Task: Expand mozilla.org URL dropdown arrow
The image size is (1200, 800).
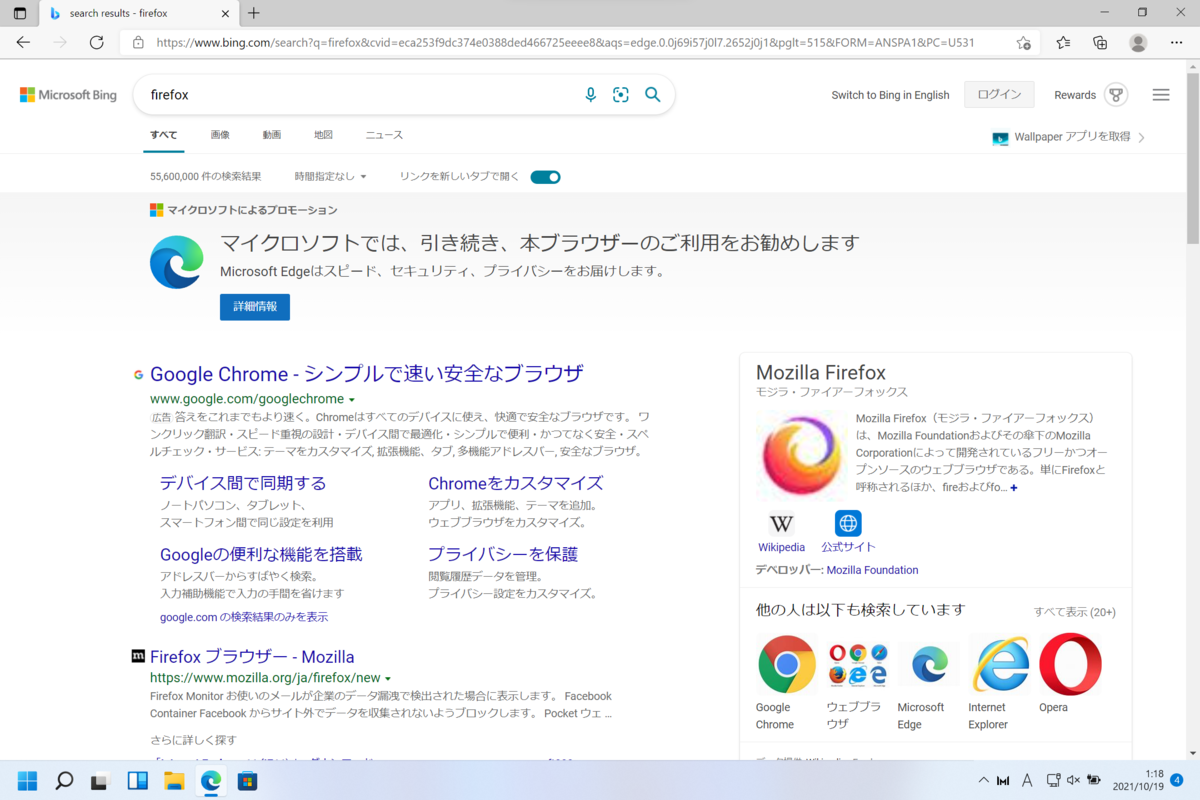Action: pos(388,678)
